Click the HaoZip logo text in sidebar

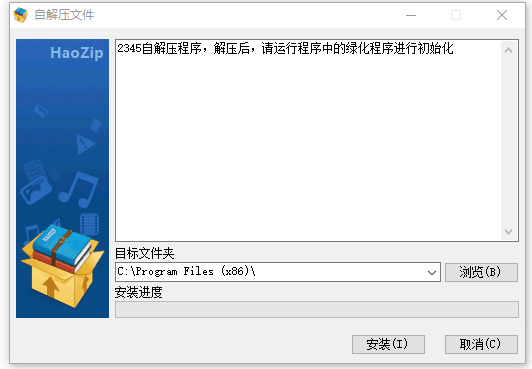coord(77,53)
